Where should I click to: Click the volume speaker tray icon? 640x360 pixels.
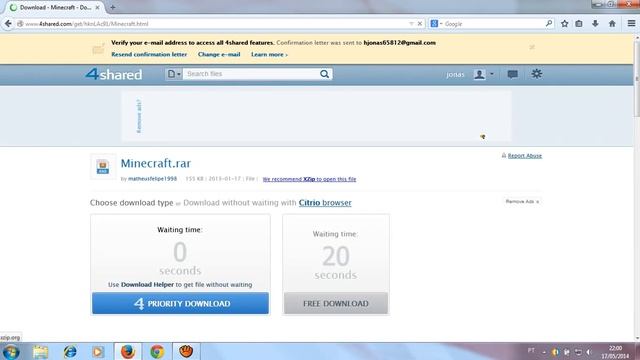click(589, 352)
